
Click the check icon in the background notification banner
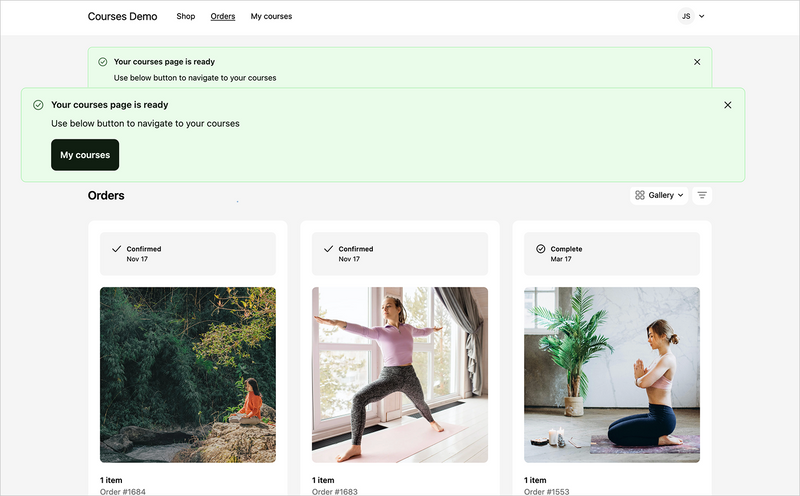(103, 62)
